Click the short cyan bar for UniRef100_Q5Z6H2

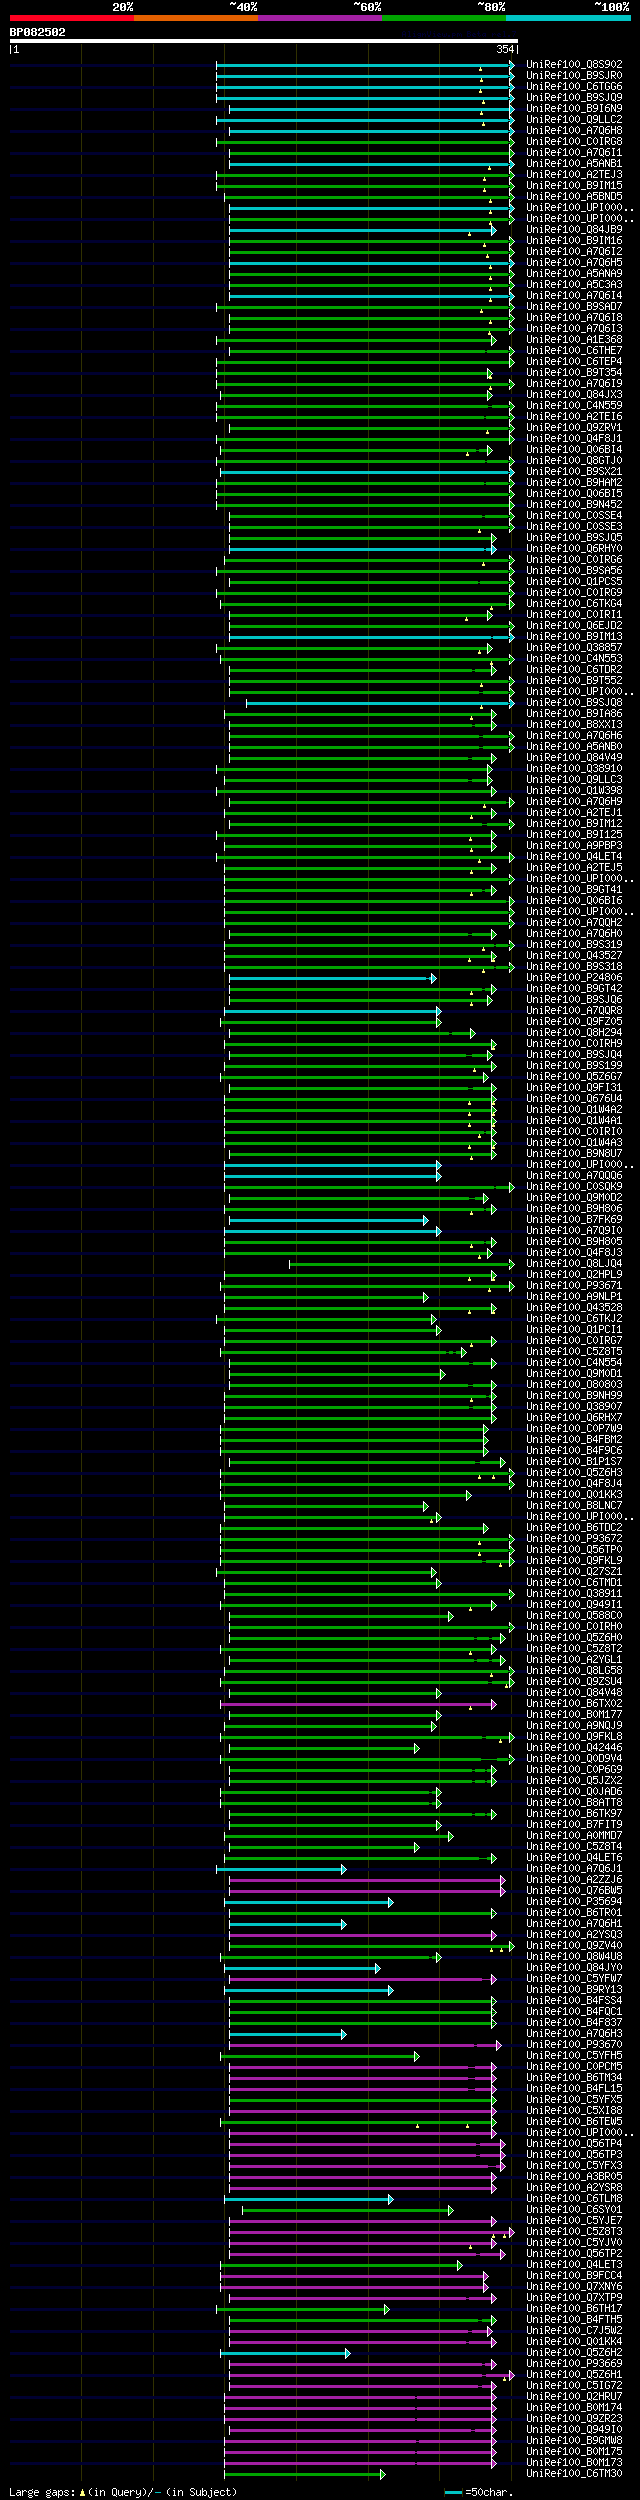(285, 2353)
